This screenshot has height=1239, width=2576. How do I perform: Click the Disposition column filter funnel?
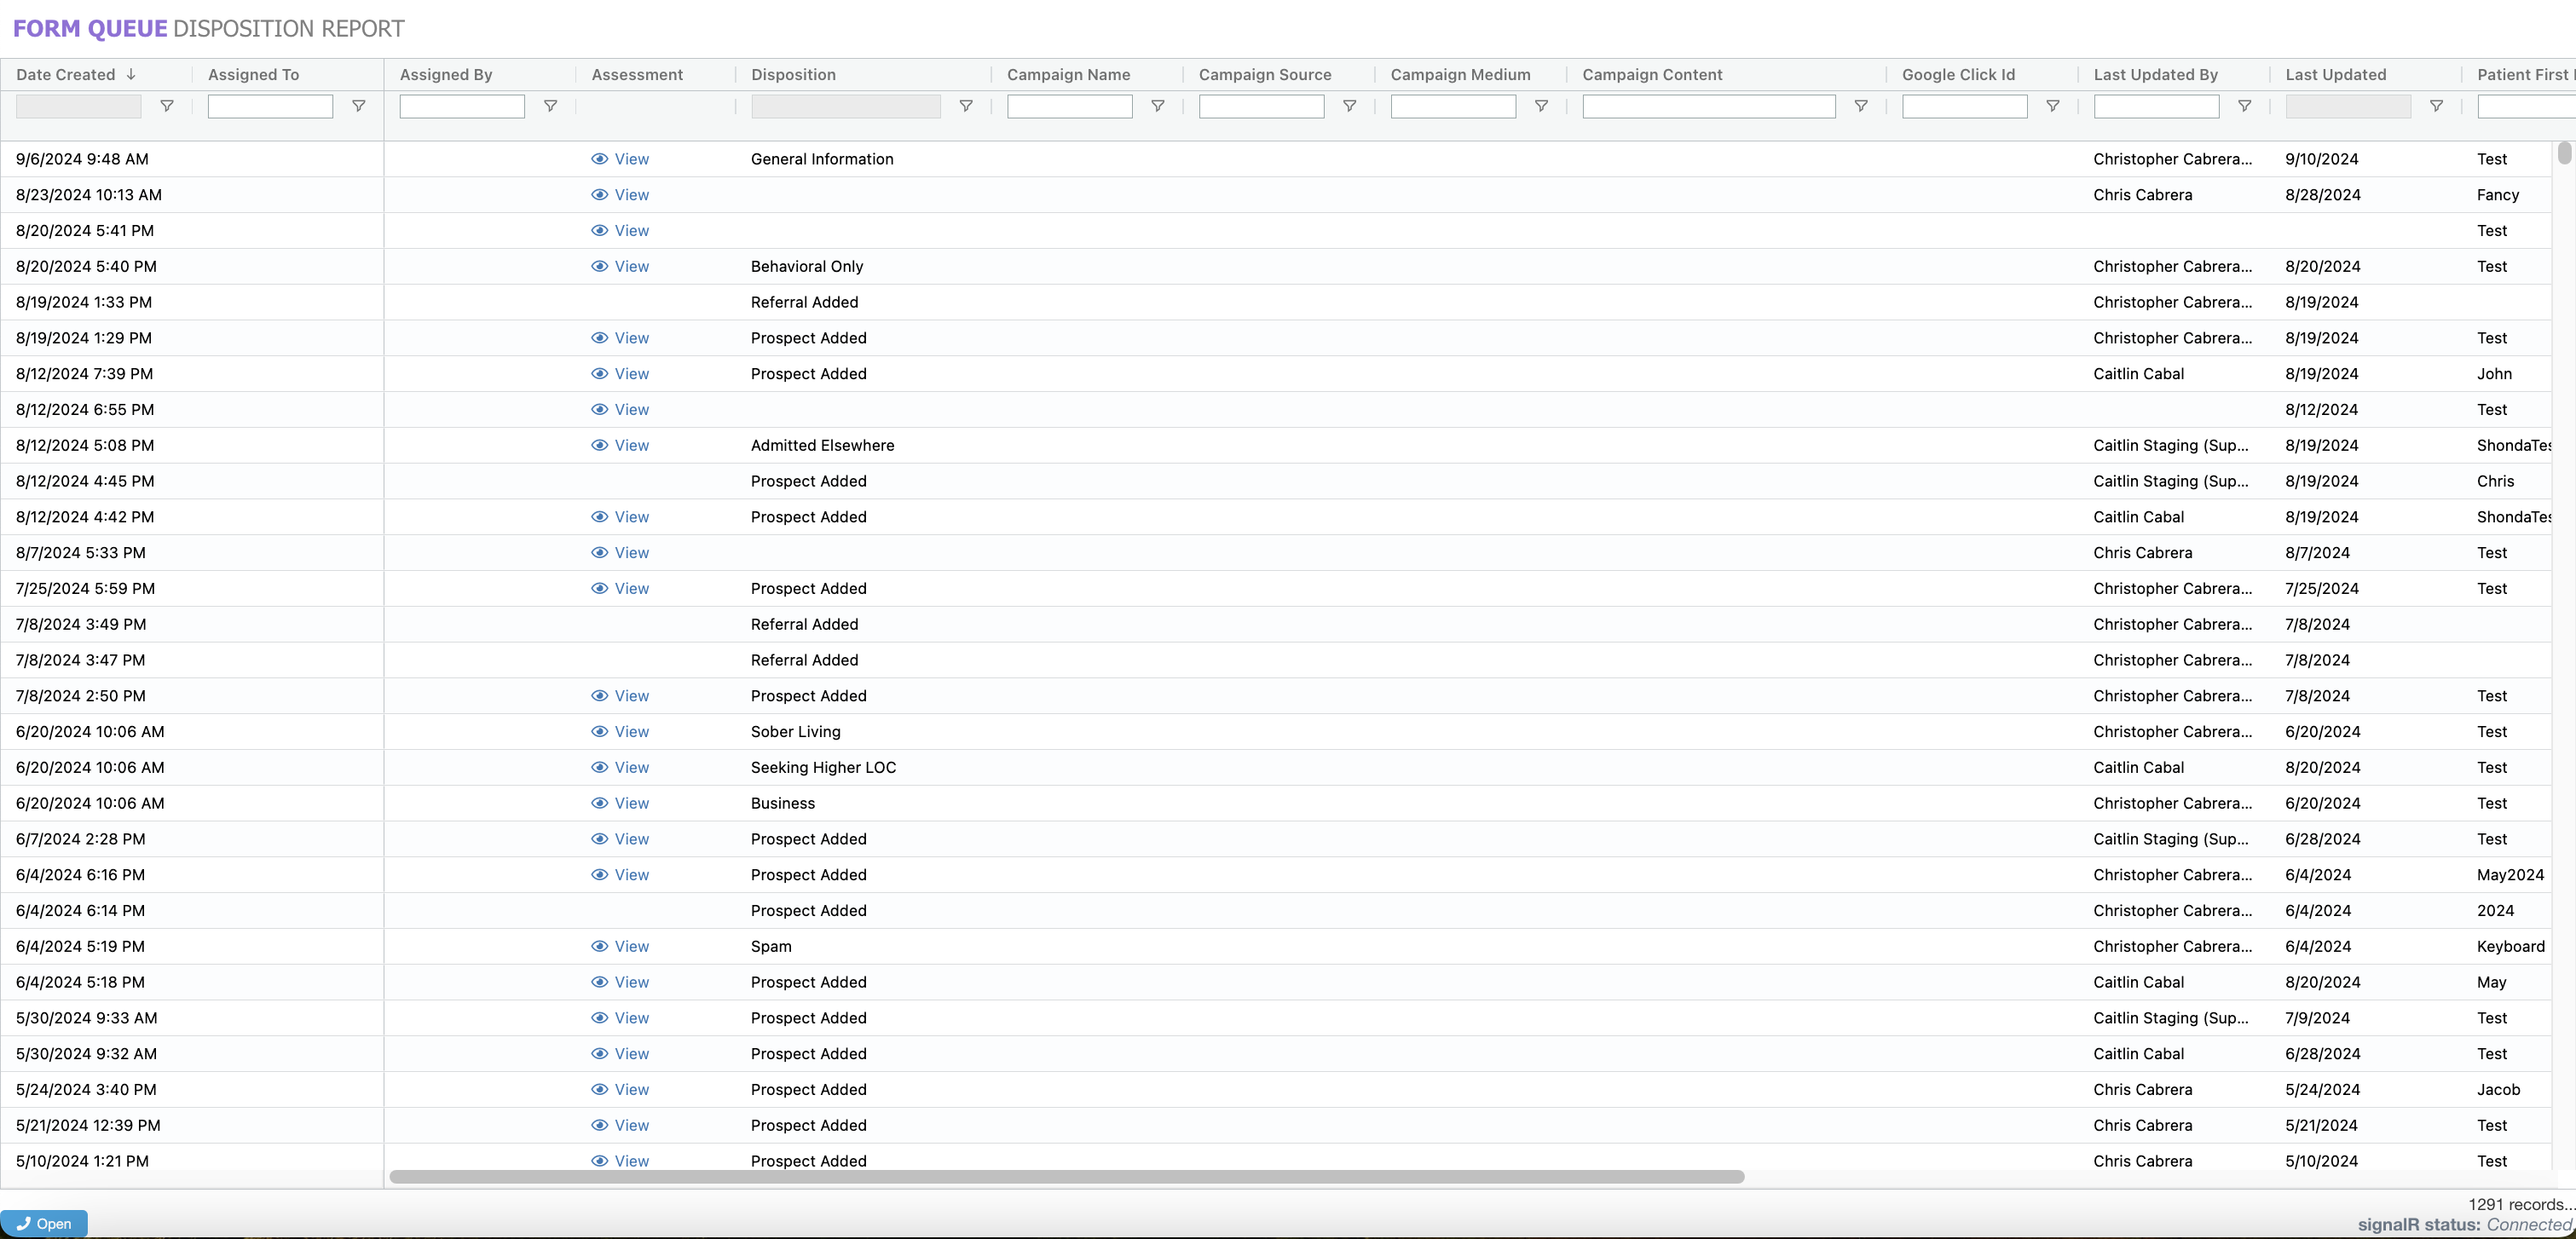pyautogui.click(x=965, y=106)
